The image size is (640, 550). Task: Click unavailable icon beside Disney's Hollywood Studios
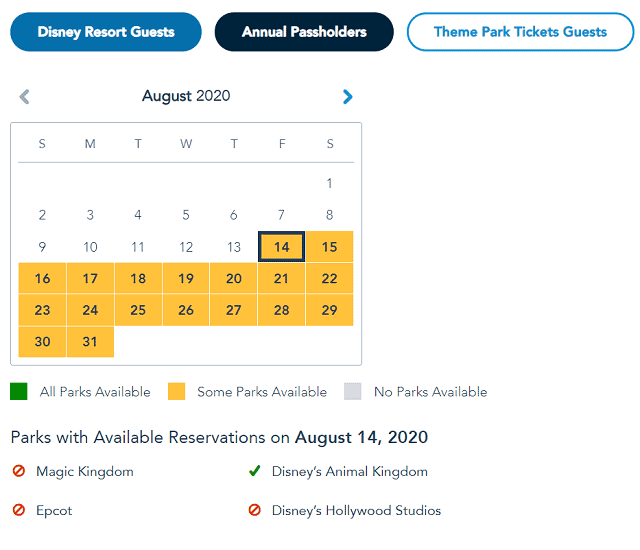point(255,510)
